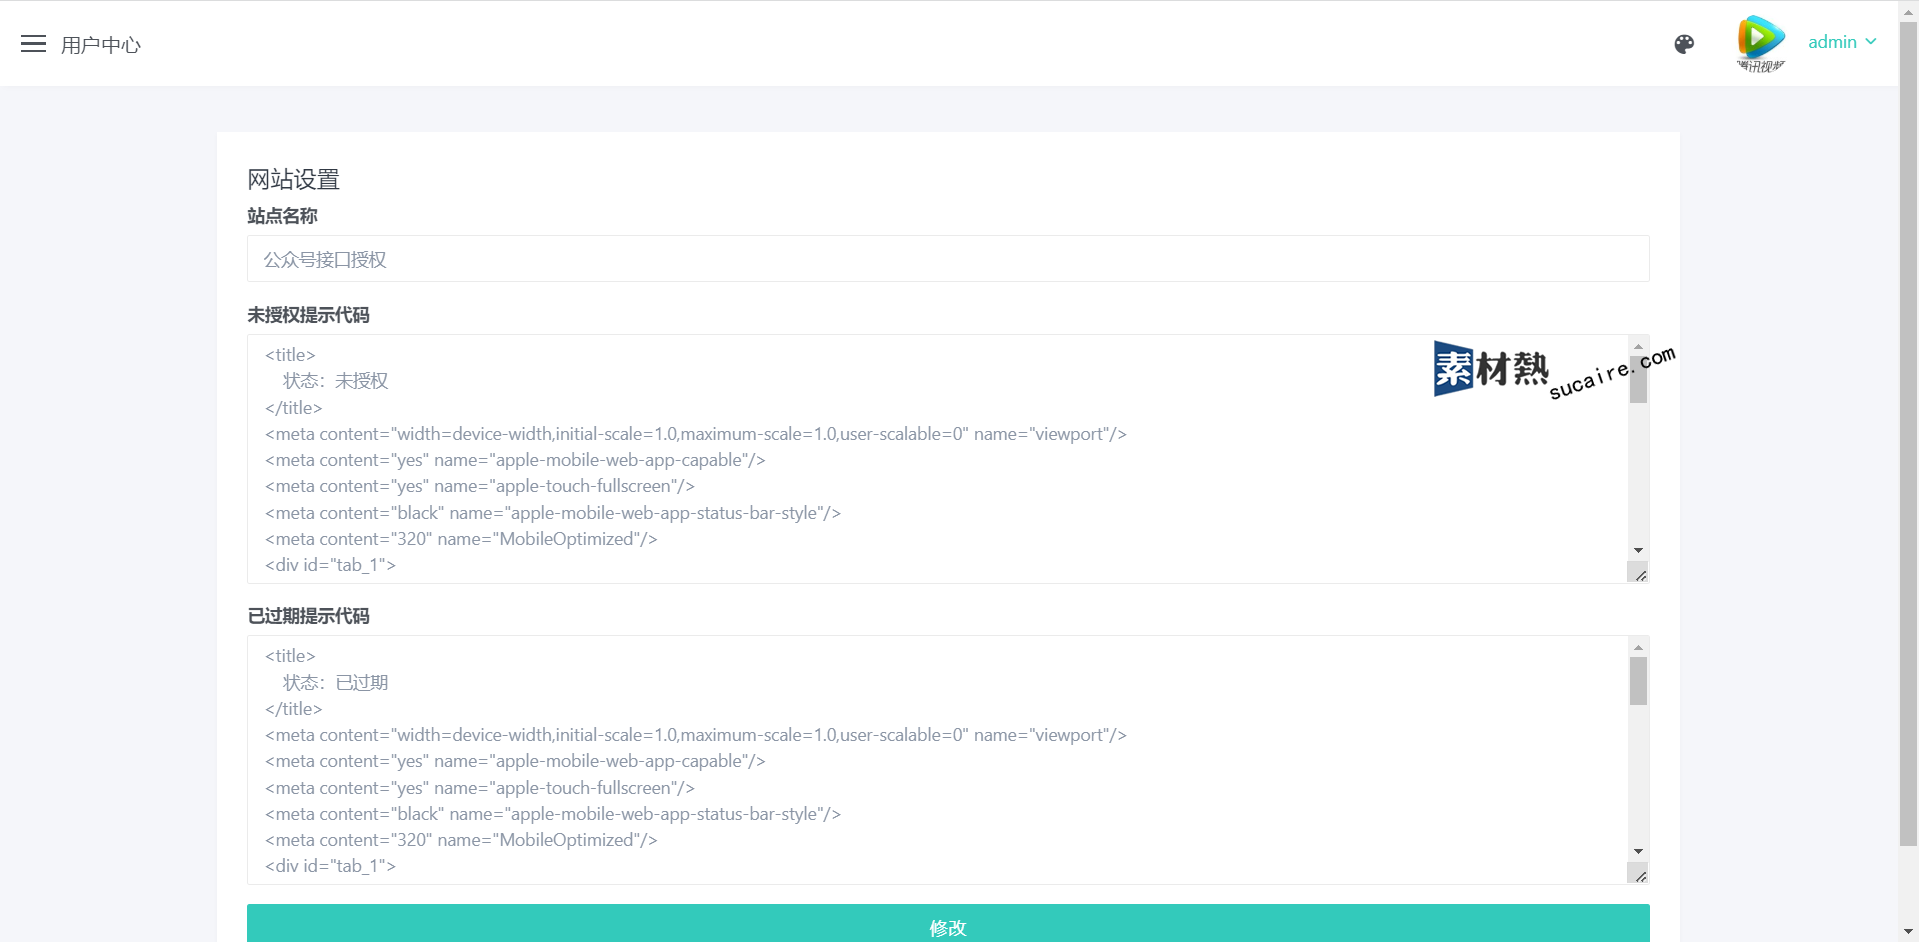Expand the chevron beside admin

tap(1871, 42)
